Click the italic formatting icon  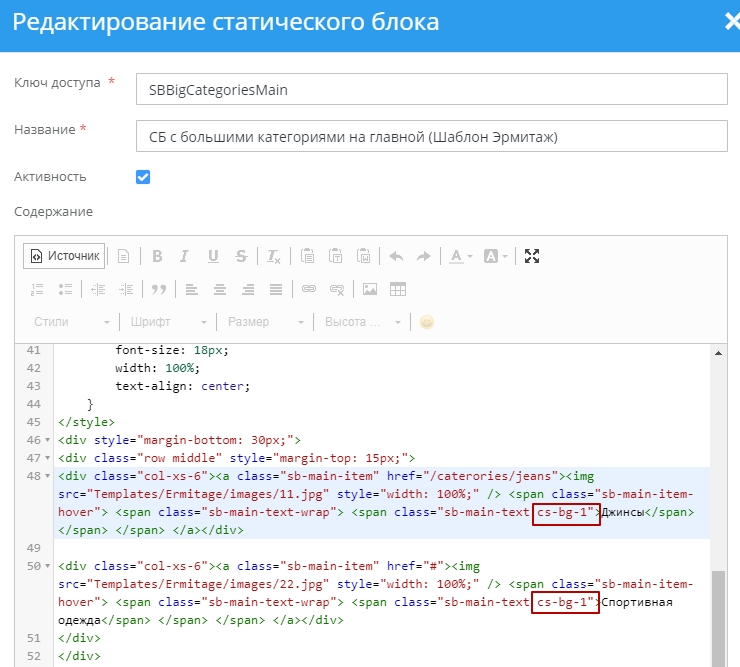click(184, 256)
